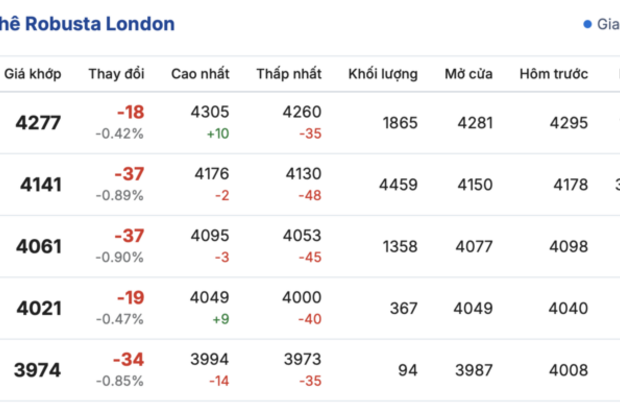Select the 4141 matched price row
This screenshot has height=413, width=620.
click(x=39, y=184)
